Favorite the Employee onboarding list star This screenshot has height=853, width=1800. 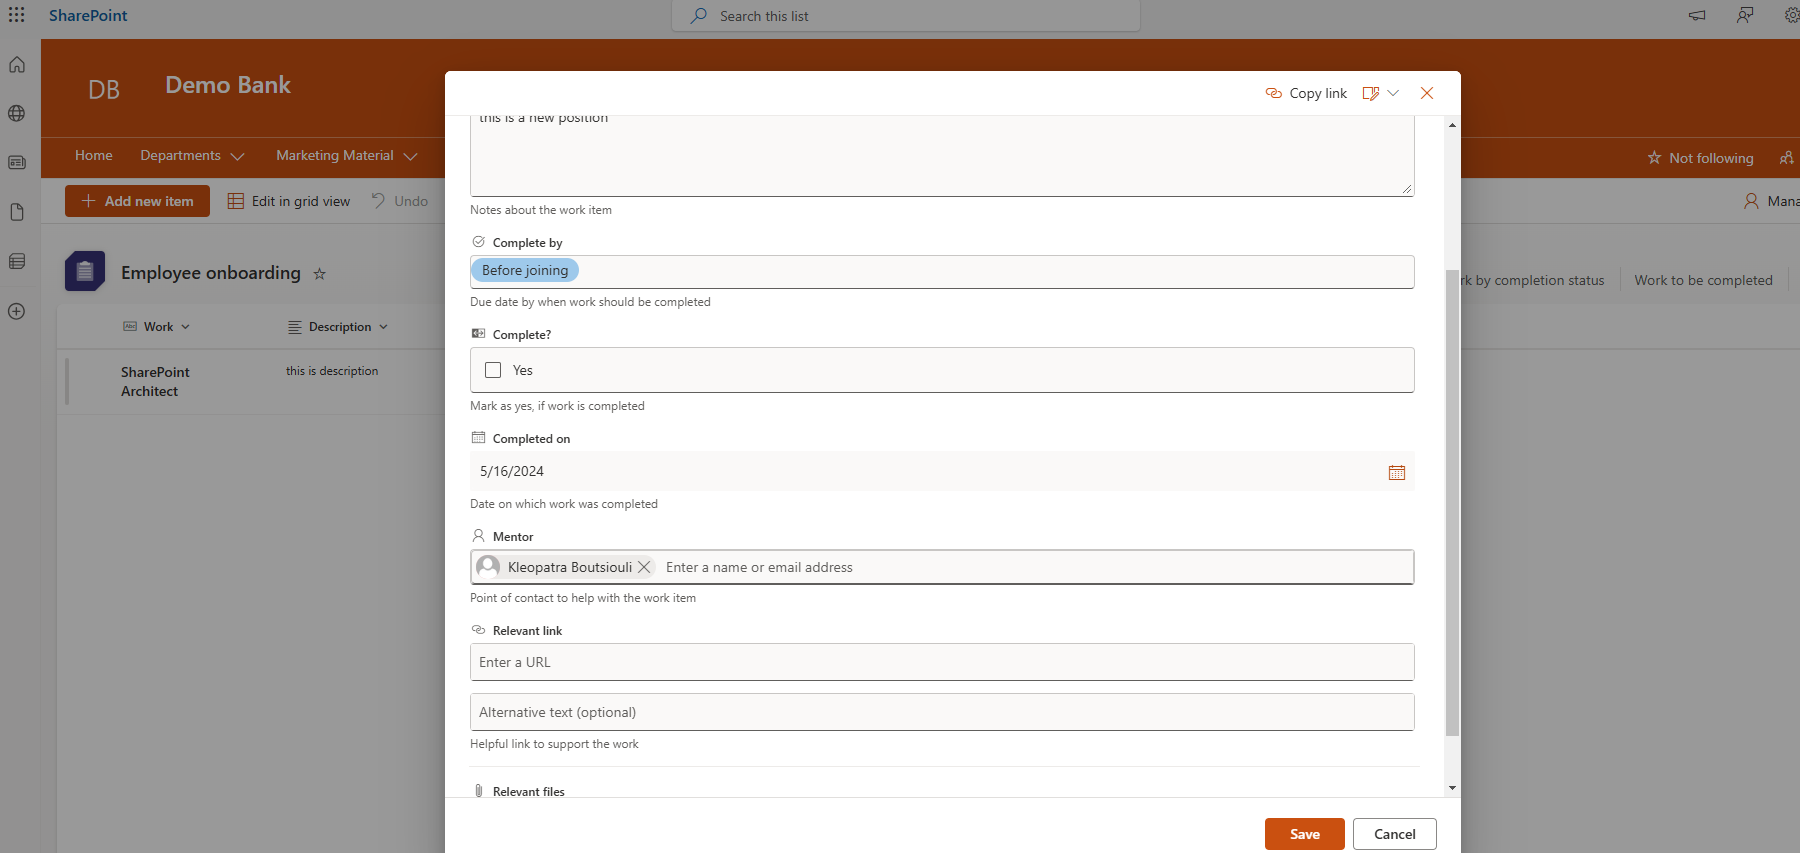(x=320, y=273)
